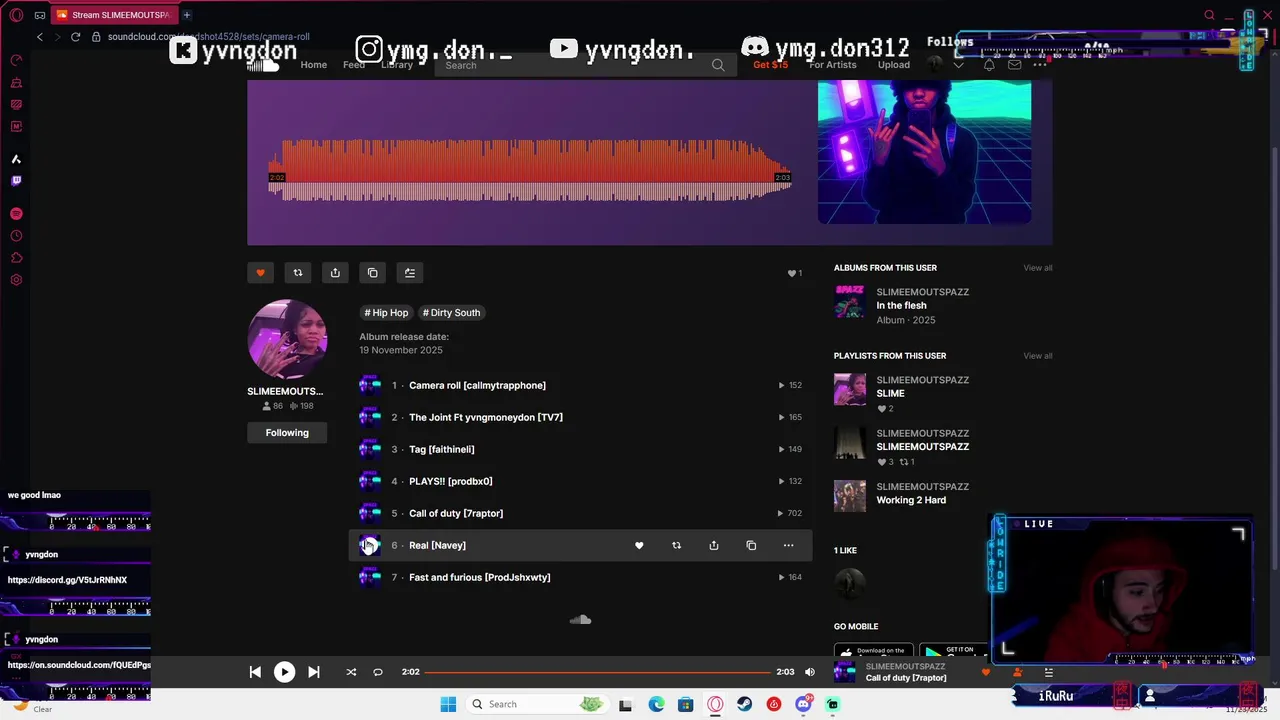Open Home in SoundCloud navigation
The image size is (1280, 720).
pos(314,65)
